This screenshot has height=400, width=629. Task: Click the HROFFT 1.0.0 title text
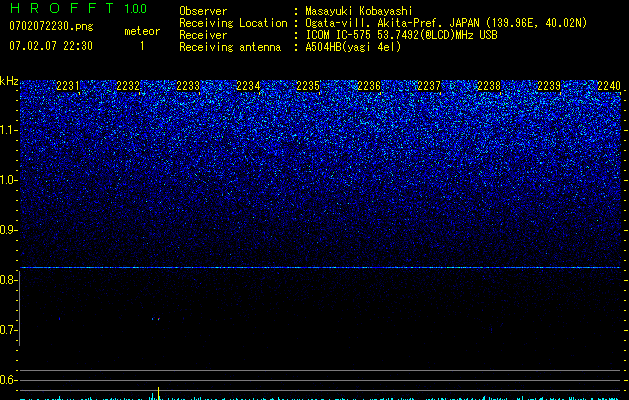point(78,8)
